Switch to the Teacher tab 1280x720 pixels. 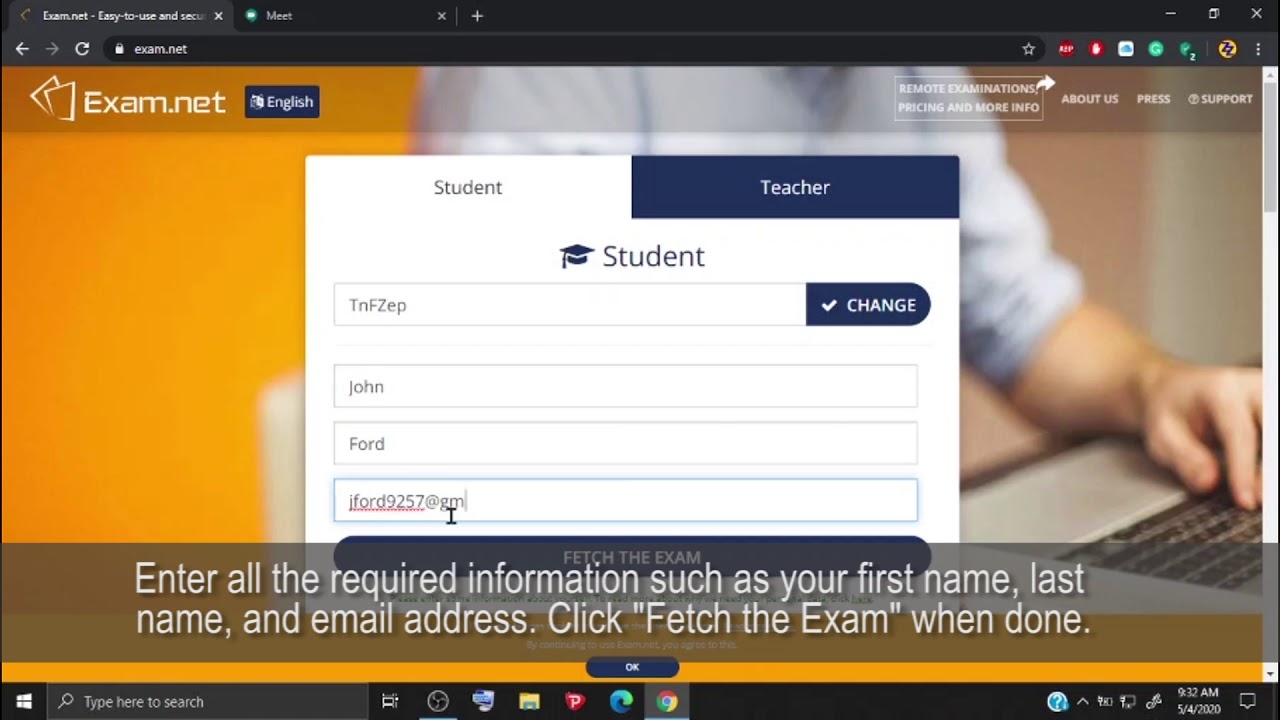pyautogui.click(x=795, y=187)
